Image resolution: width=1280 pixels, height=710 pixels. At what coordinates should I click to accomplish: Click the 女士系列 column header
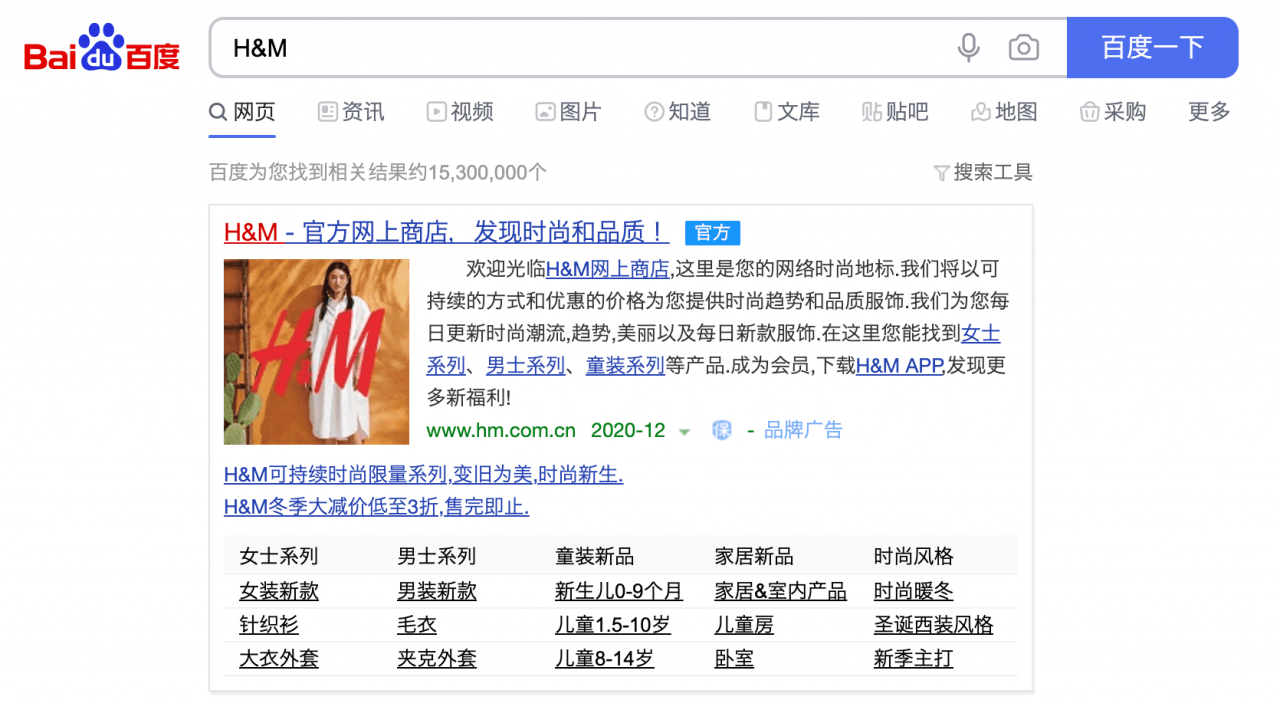coord(279,556)
